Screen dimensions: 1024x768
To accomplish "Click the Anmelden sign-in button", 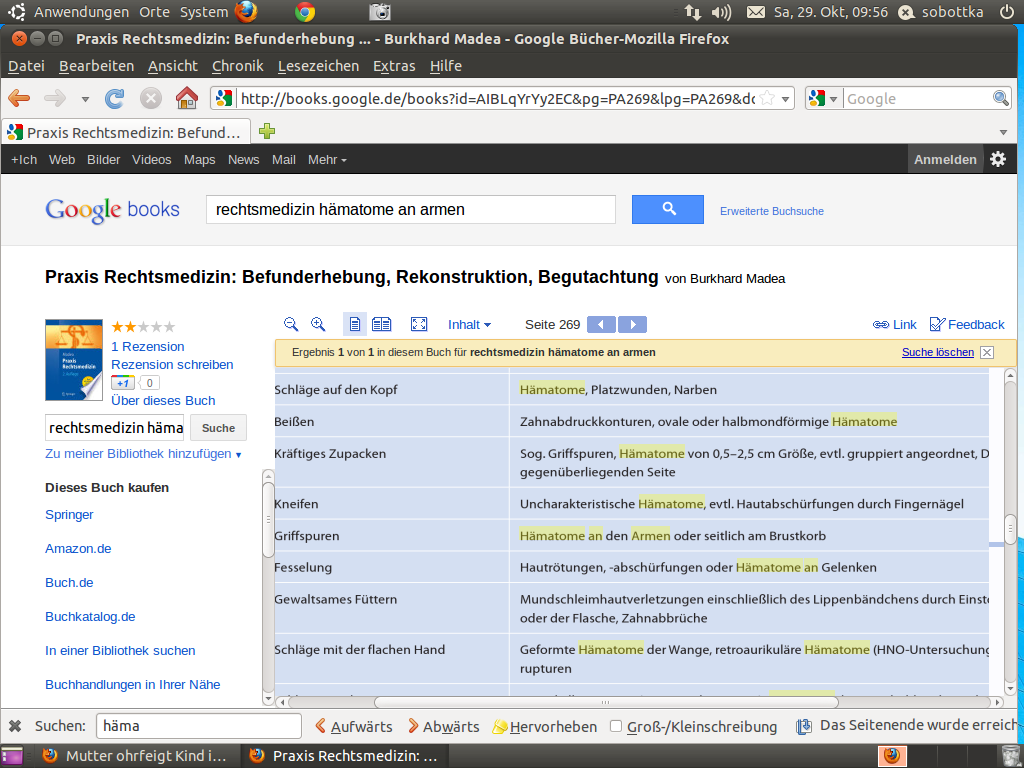I will pos(945,159).
